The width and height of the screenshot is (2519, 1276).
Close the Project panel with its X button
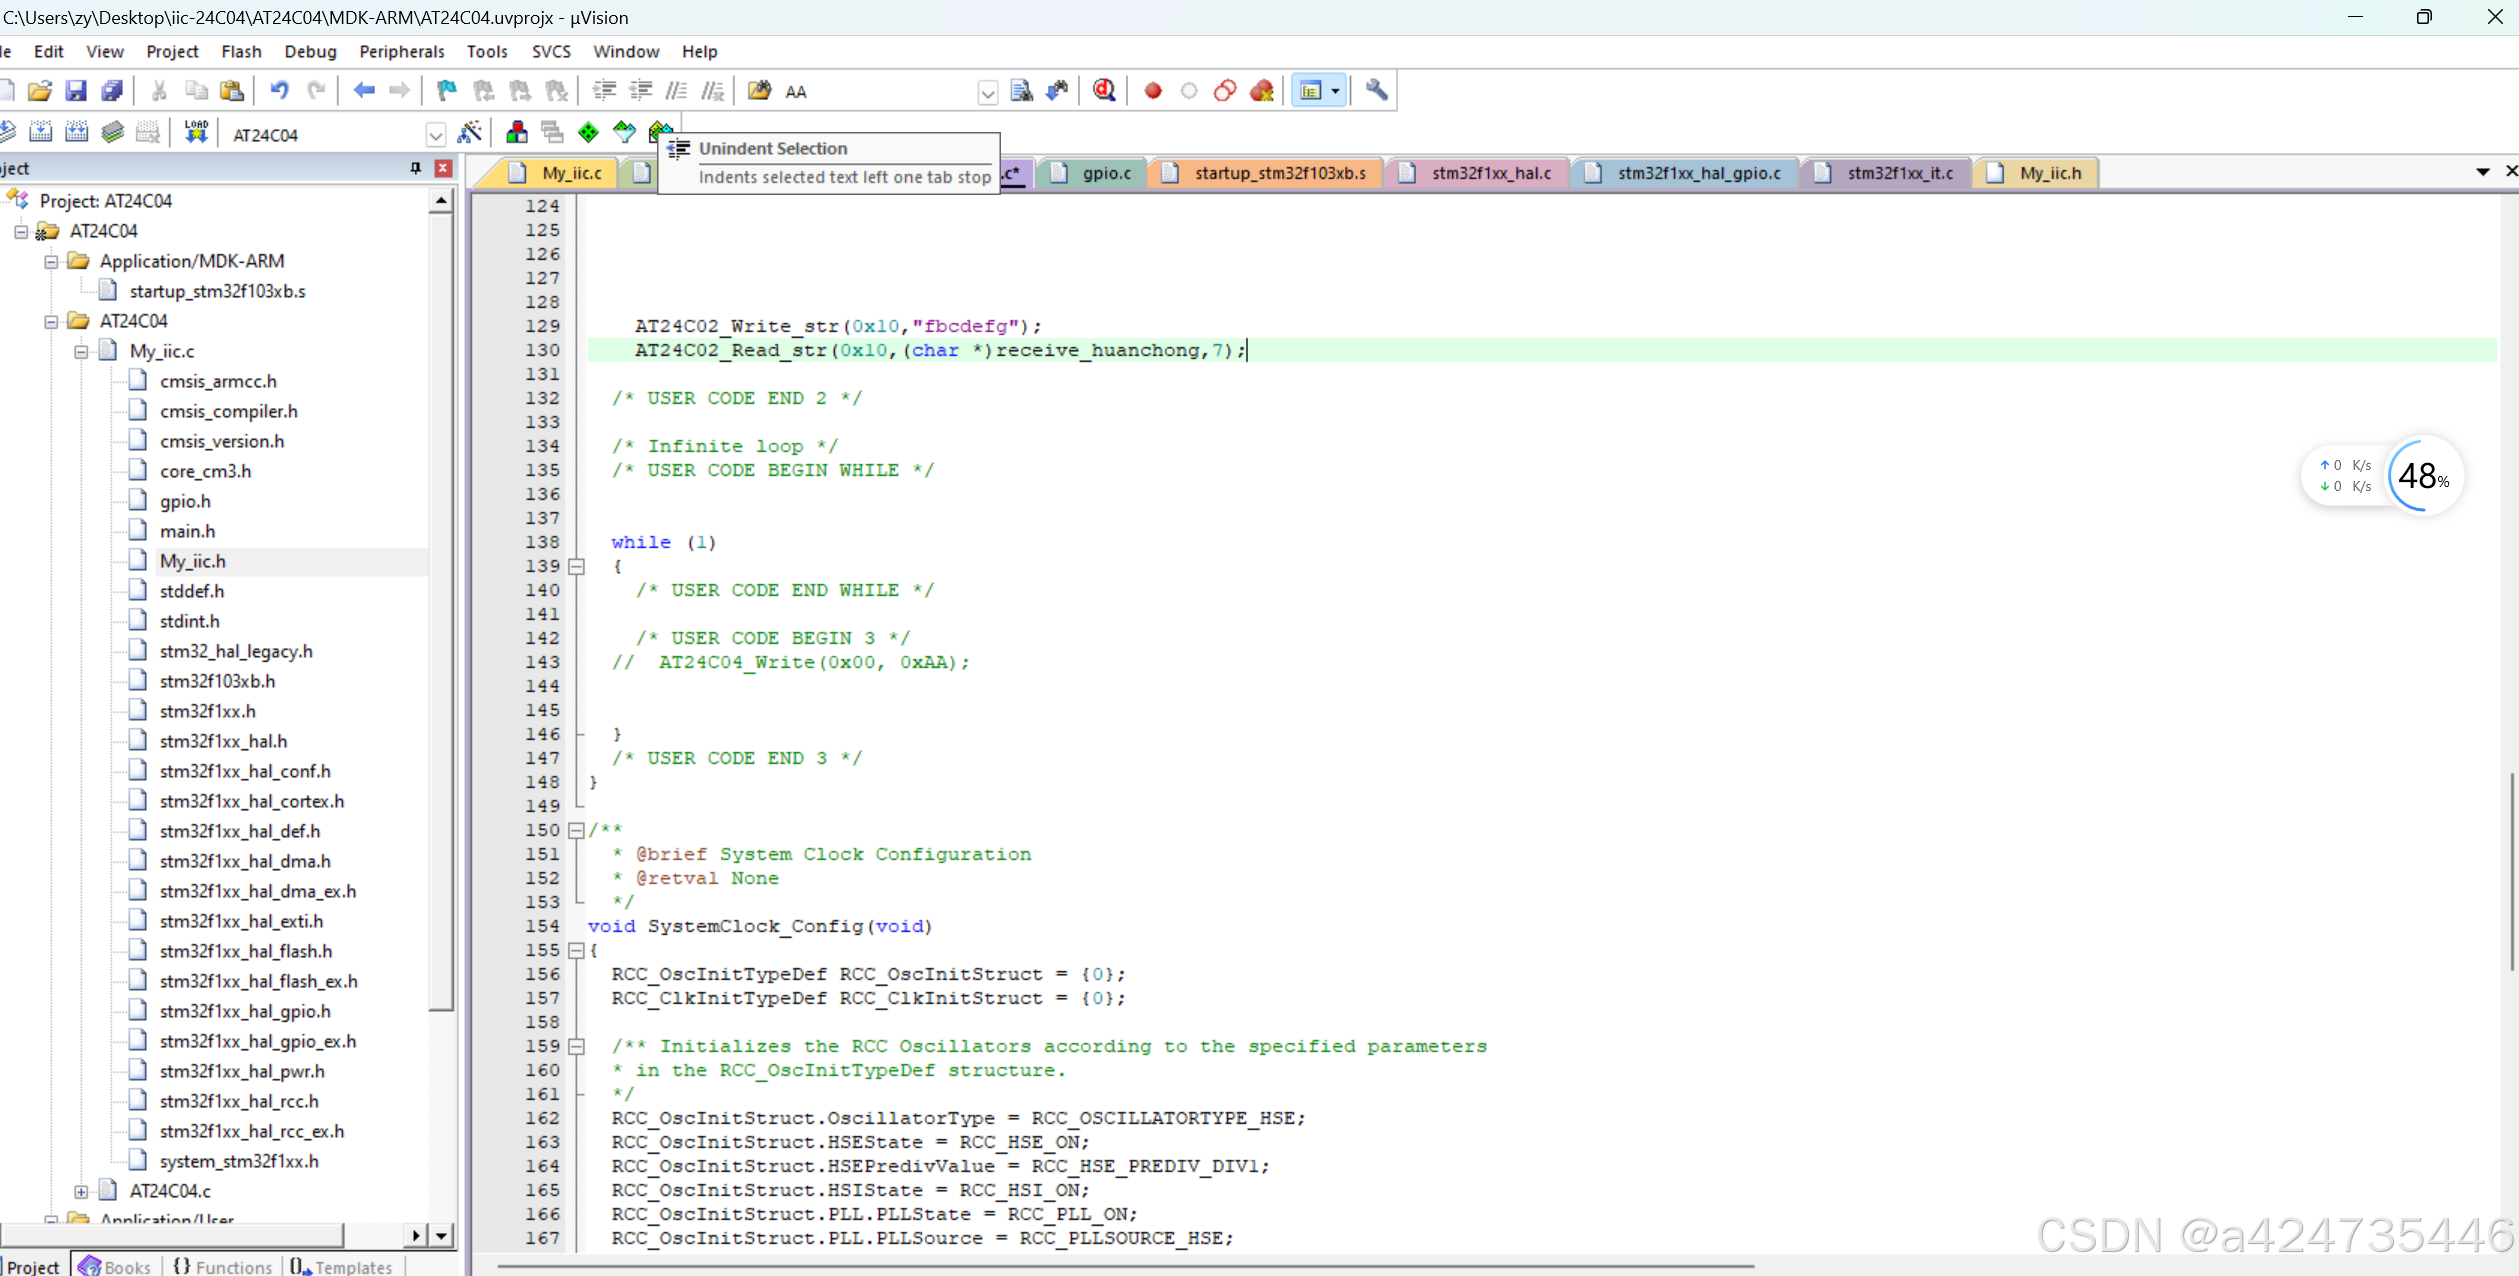click(x=443, y=168)
